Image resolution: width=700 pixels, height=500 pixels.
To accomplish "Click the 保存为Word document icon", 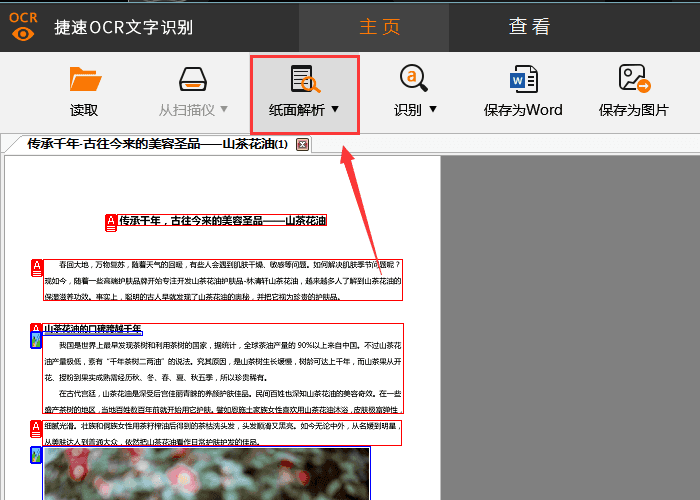I will (x=524, y=79).
